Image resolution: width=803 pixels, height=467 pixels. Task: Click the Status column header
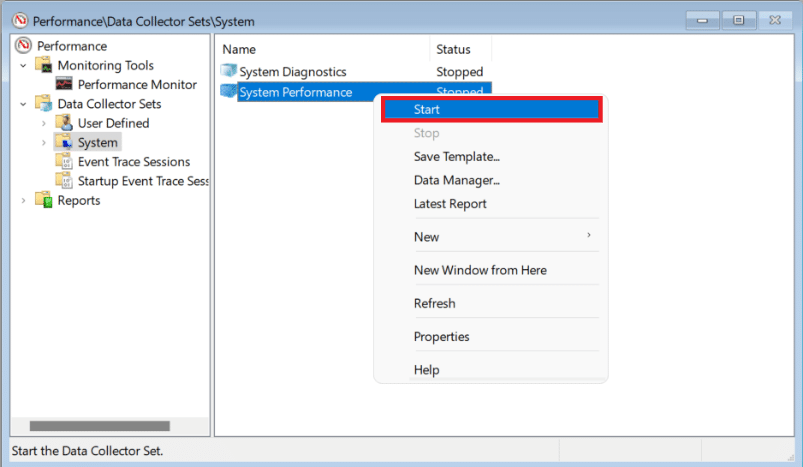point(453,49)
